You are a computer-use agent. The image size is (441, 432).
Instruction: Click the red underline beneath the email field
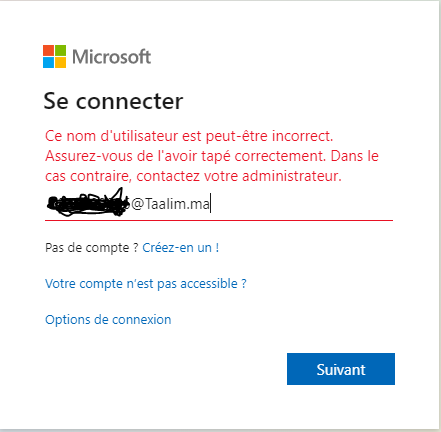click(x=219, y=220)
